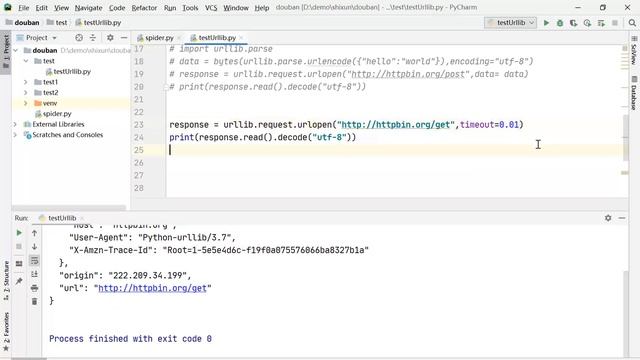This screenshot has width=640, height=360.
Task: Select testUrllib.py in the project tree
Action: tap(68, 72)
